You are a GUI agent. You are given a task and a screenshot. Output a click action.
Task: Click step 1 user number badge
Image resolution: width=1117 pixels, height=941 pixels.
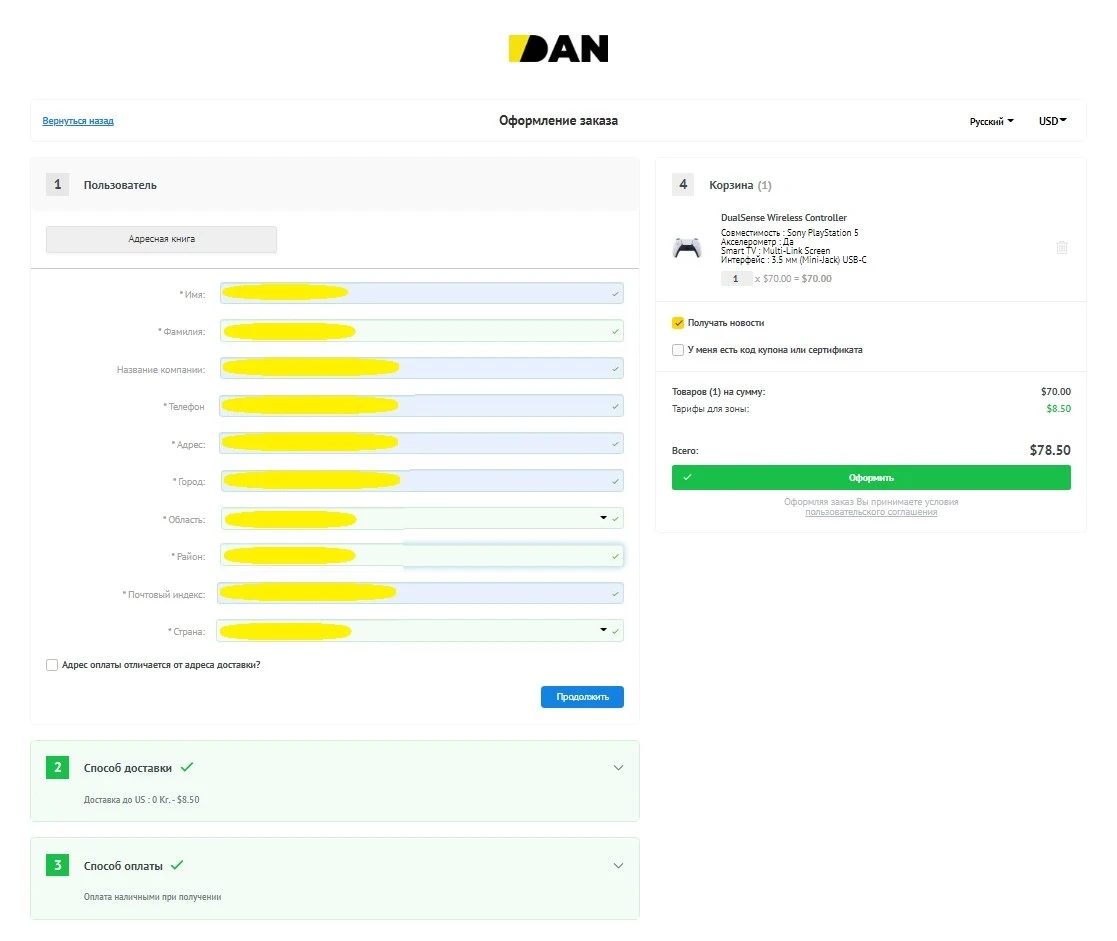tap(57, 184)
